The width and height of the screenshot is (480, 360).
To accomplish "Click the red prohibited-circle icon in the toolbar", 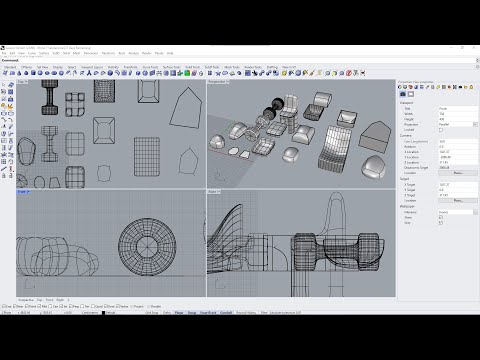I will [x=349, y=73].
